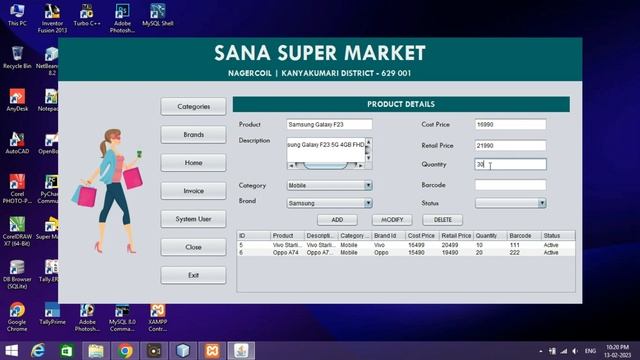
Task: Open AutoCAD desktop shortcut
Action: (x=17, y=143)
